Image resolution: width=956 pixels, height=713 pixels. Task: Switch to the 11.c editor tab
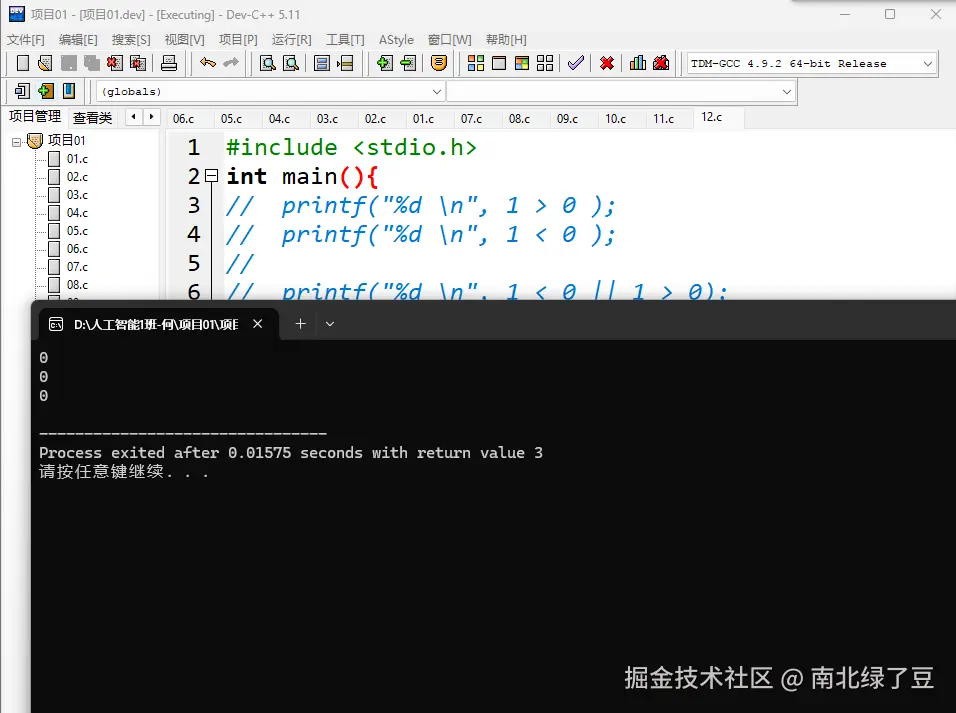[x=663, y=118]
